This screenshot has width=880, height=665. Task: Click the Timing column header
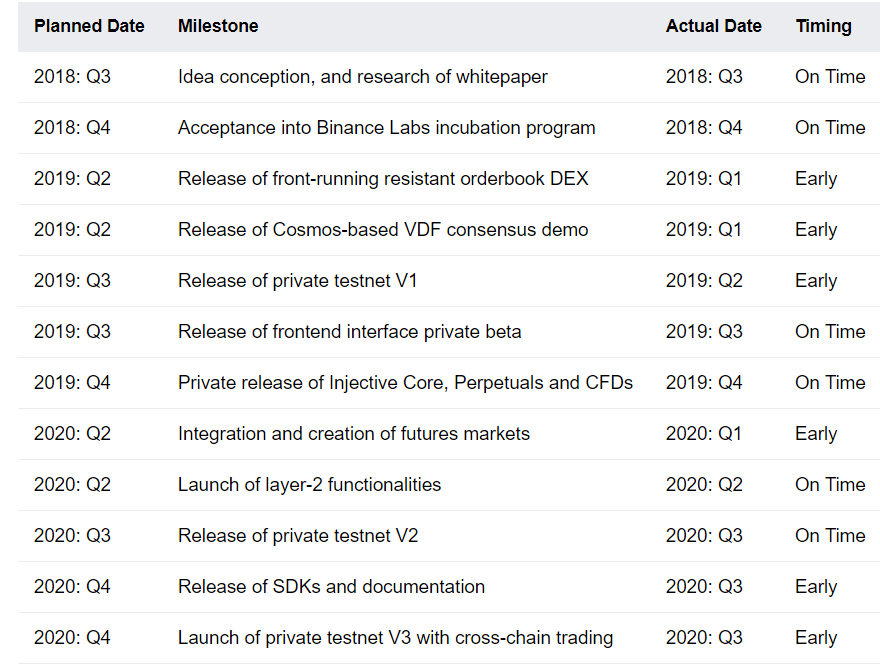coord(823,26)
